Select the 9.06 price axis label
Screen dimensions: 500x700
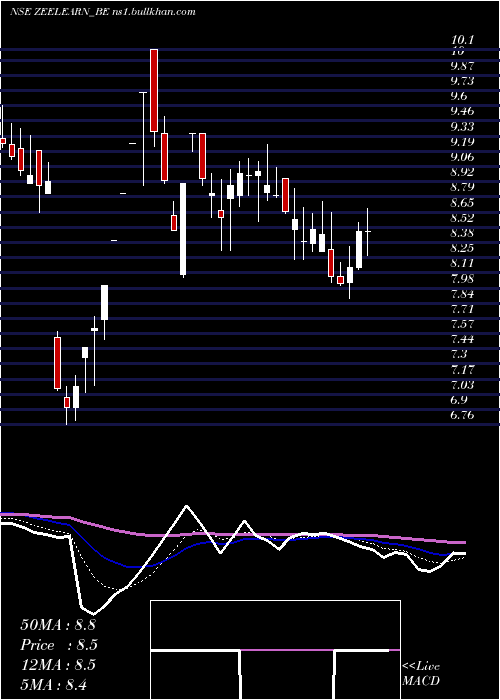tap(462, 157)
